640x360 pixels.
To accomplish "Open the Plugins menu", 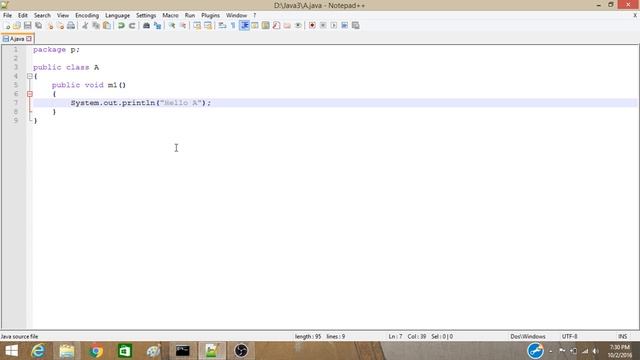I will [210, 16].
